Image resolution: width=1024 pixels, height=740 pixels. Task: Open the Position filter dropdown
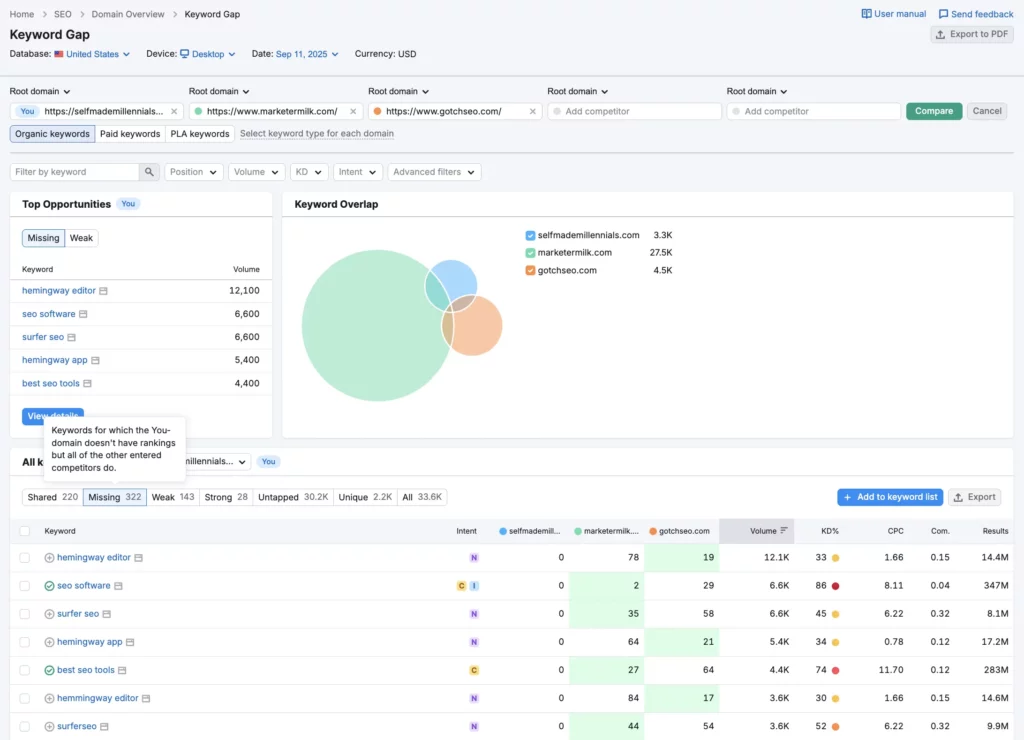pos(193,171)
